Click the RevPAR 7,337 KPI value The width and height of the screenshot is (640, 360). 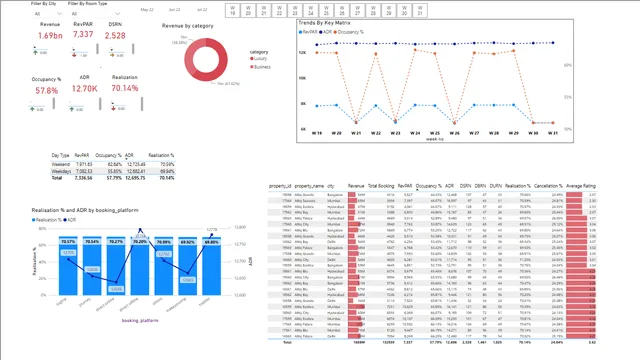point(83,34)
